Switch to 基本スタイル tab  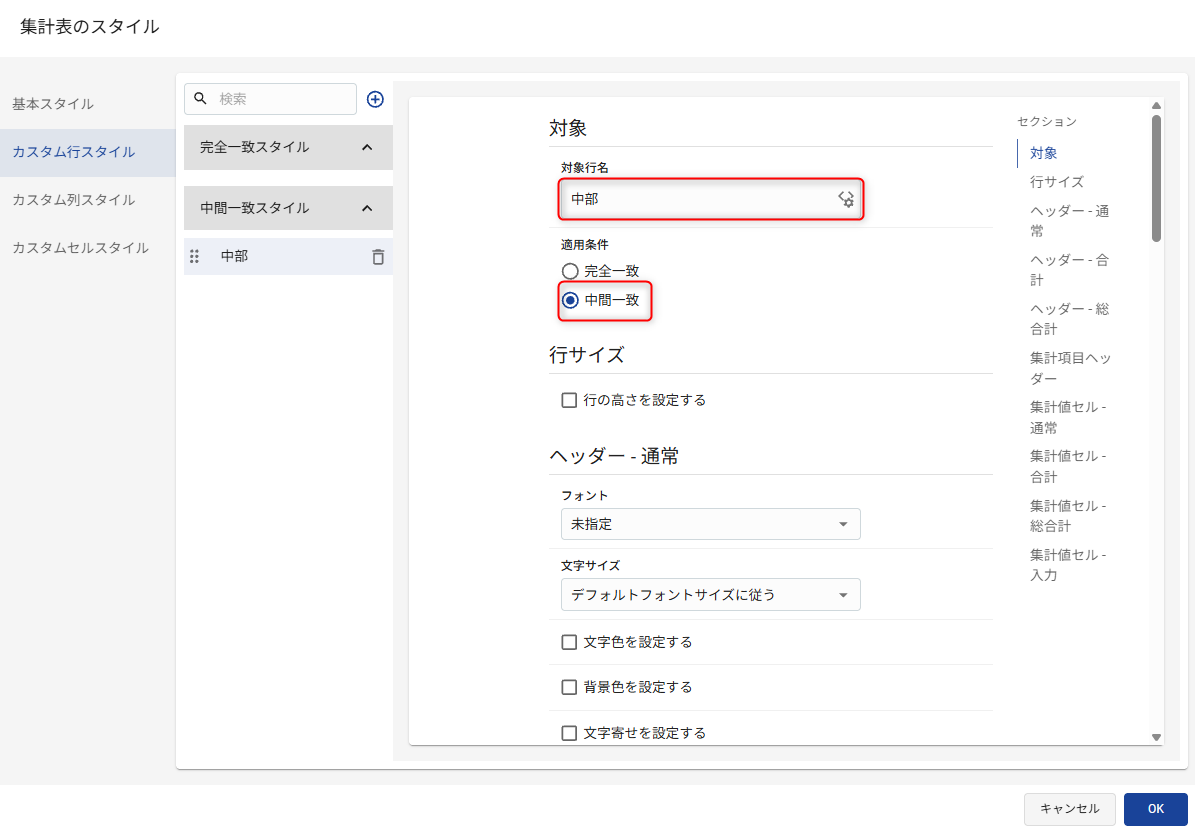click(53, 104)
